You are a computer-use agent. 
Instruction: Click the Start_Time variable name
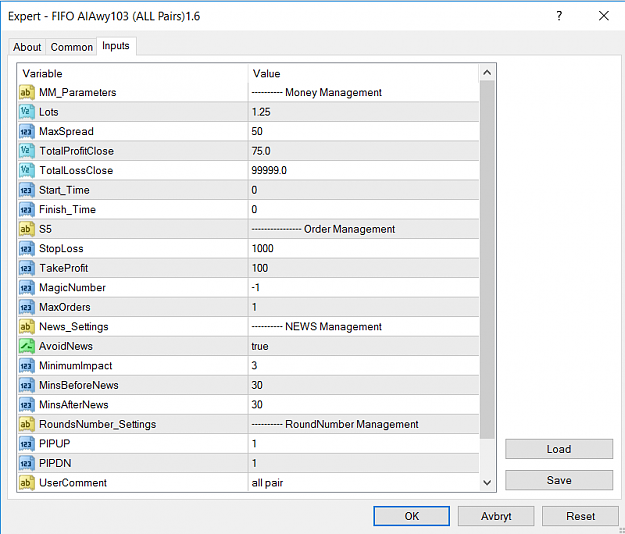tap(64, 190)
